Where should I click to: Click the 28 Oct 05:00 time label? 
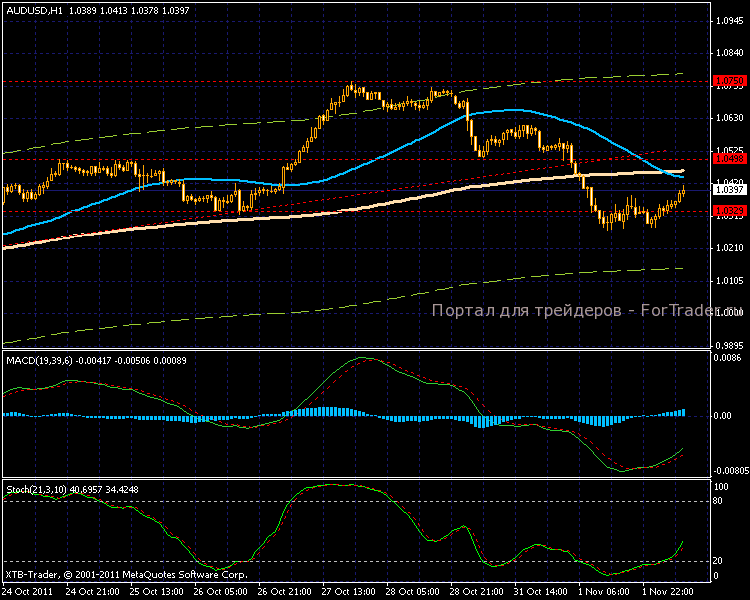[413, 592]
